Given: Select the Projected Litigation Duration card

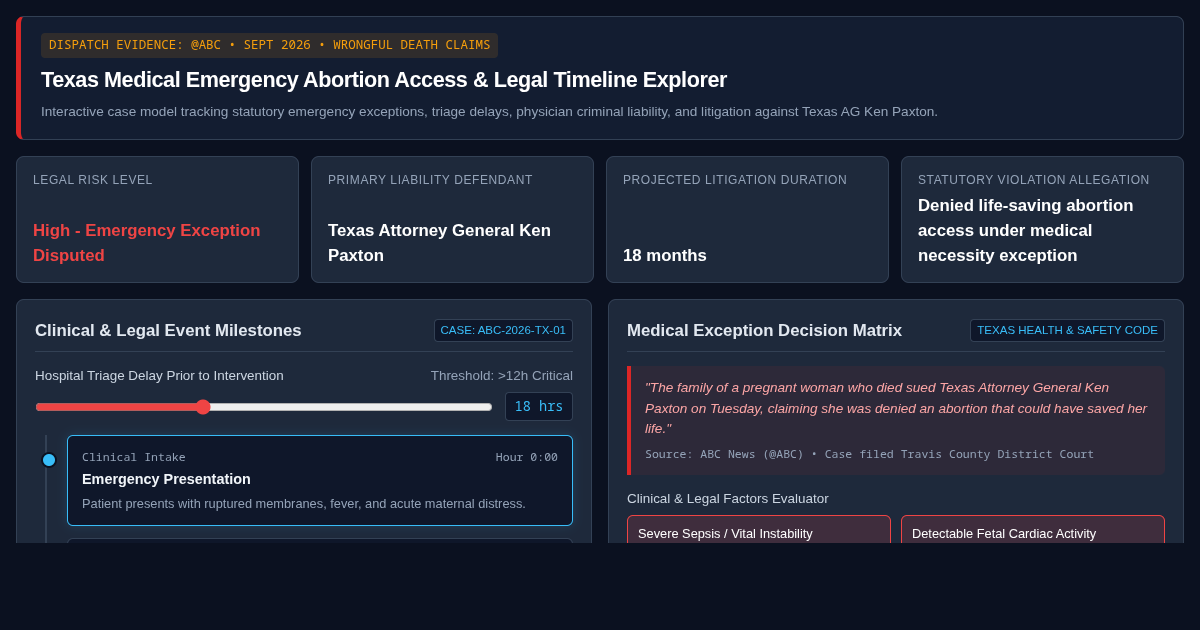Looking at the screenshot, I should click(x=747, y=219).
